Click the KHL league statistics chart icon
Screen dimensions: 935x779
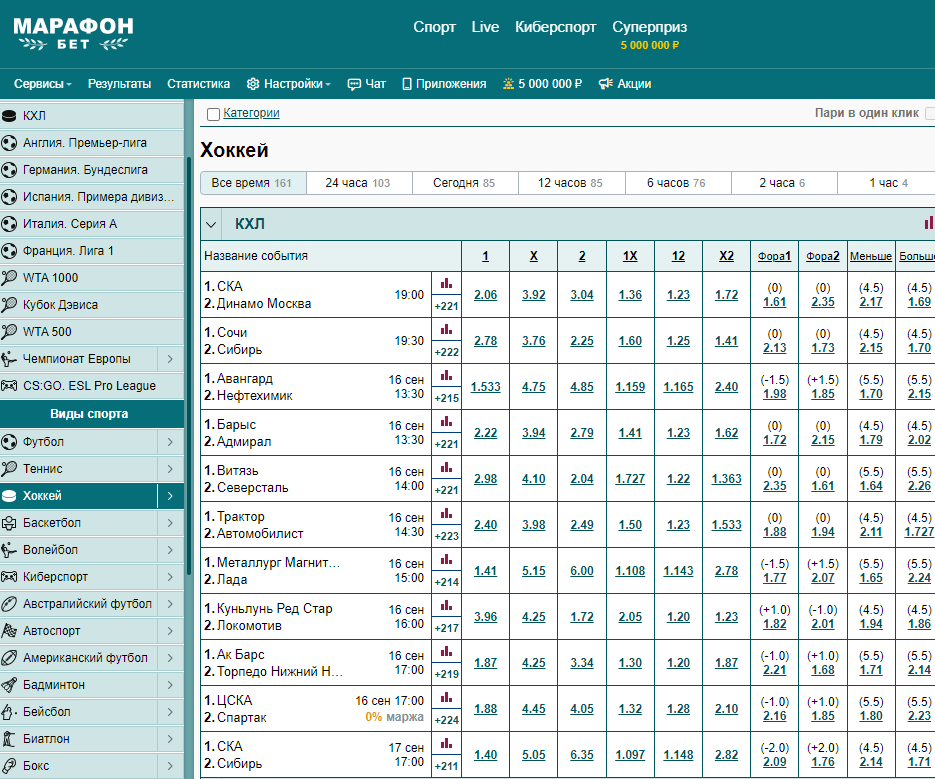click(x=929, y=223)
